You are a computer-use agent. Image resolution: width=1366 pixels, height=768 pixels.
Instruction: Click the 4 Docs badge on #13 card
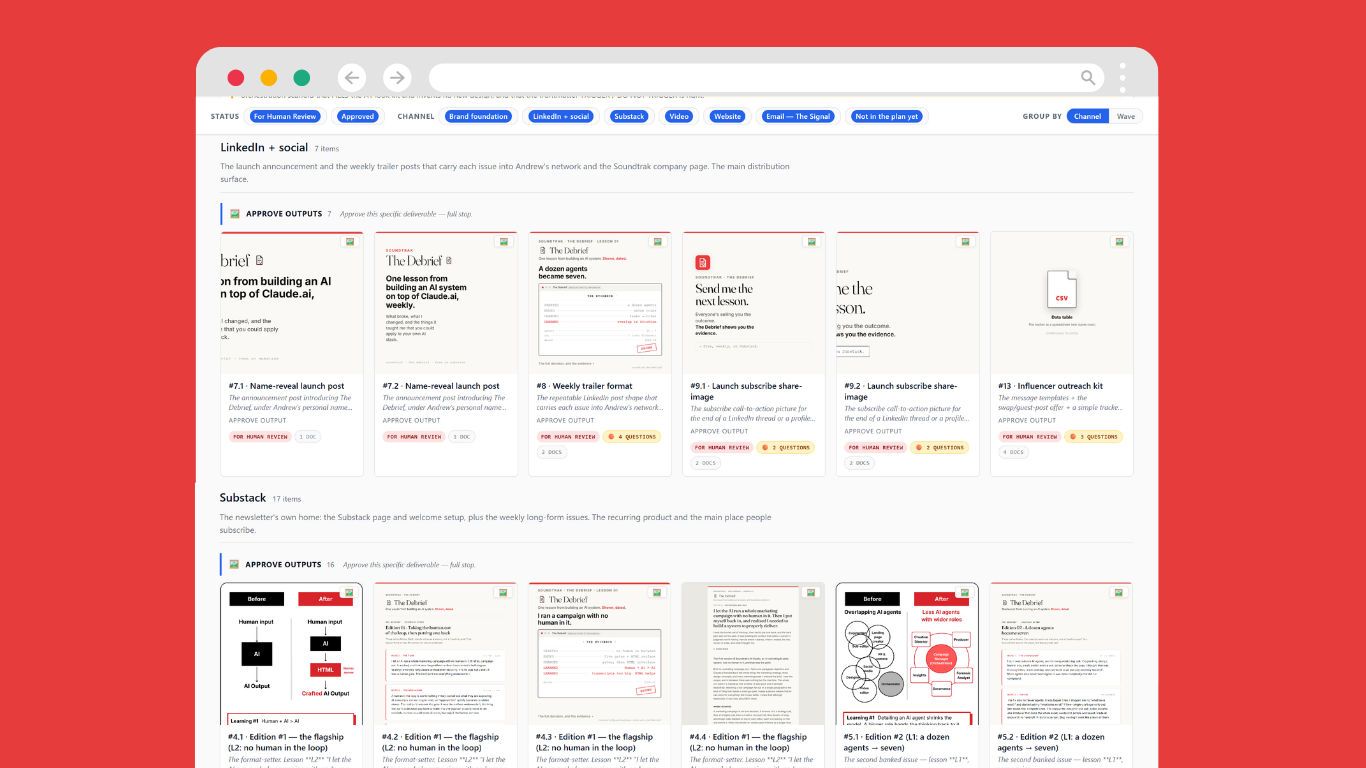pyautogui.click(x=1014, y=452)
